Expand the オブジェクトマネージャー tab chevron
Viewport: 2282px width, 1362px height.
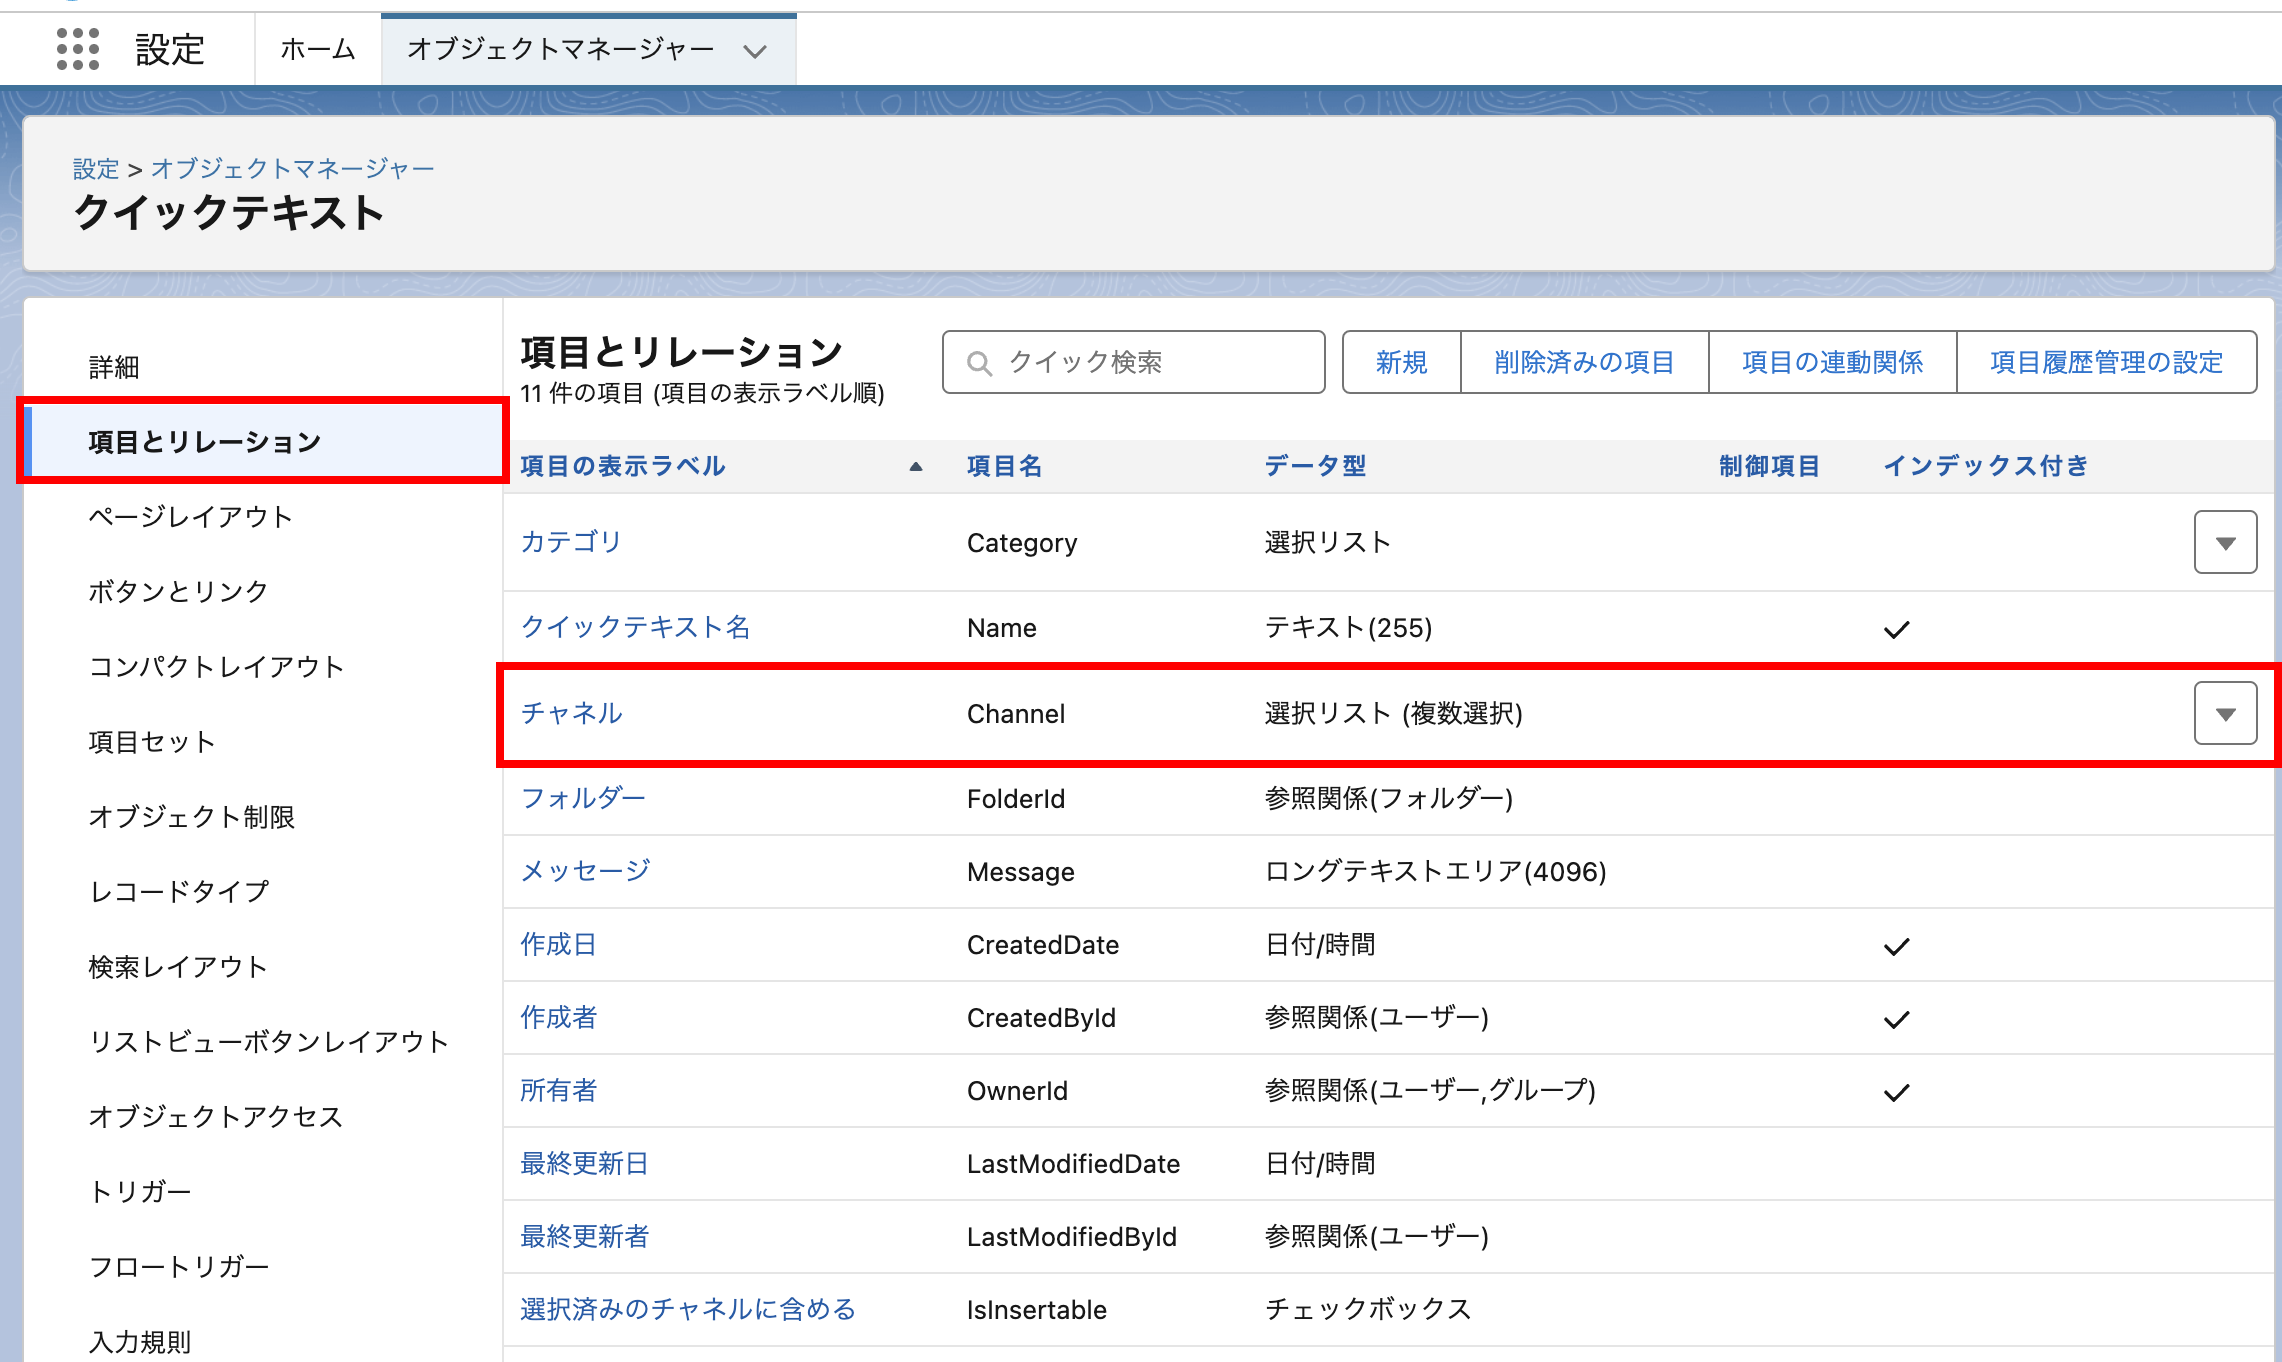coord(755,51)
